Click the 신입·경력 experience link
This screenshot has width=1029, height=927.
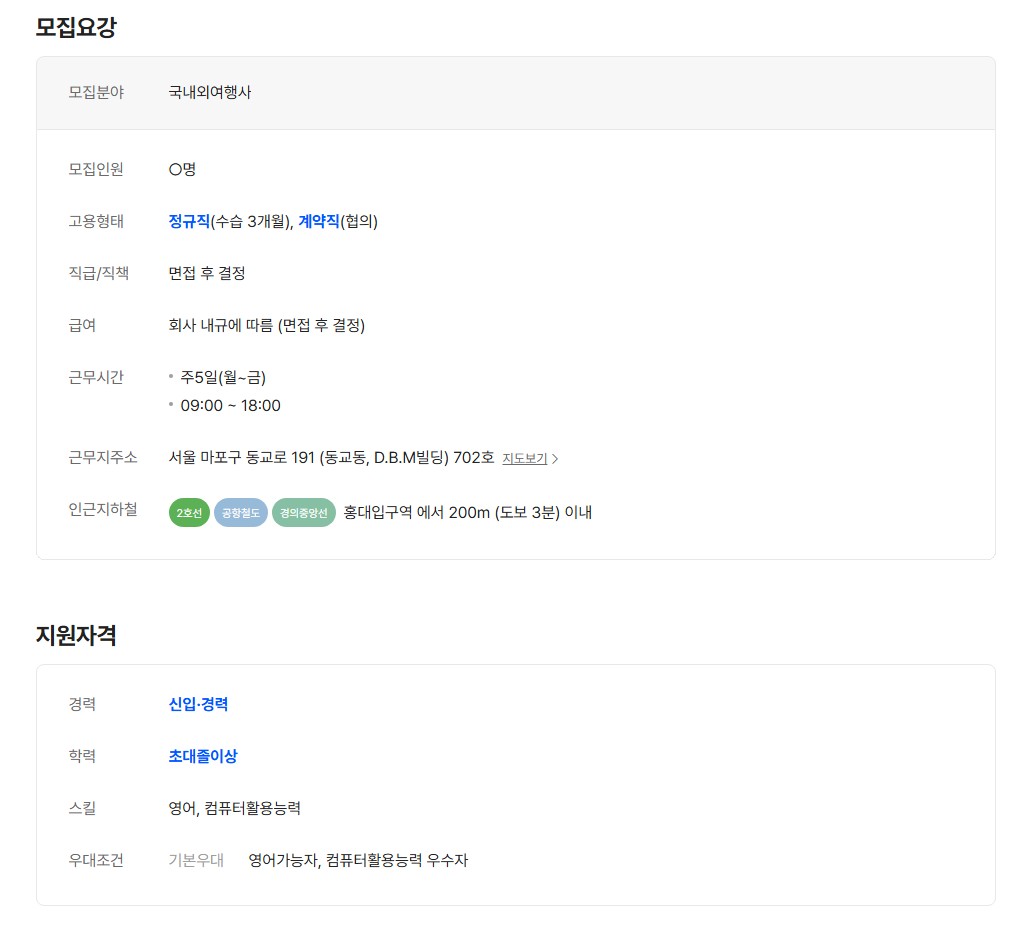198,704
